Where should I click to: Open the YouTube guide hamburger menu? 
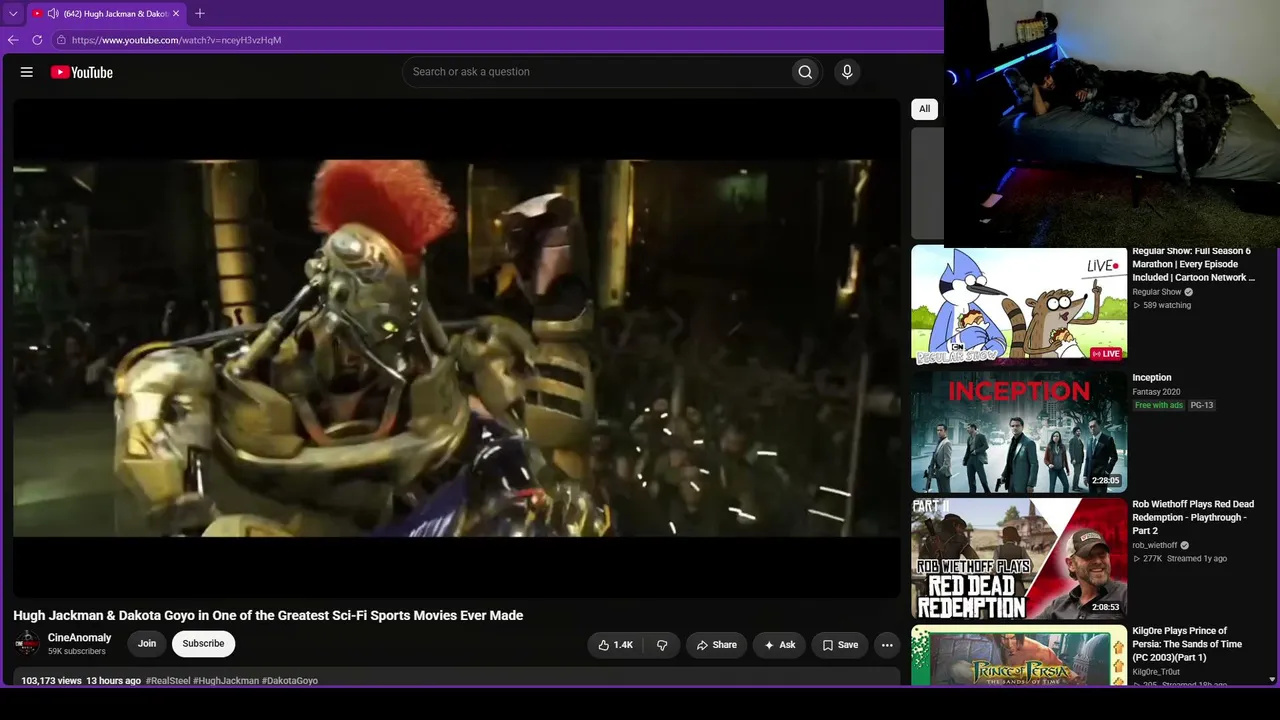(27, 72)
